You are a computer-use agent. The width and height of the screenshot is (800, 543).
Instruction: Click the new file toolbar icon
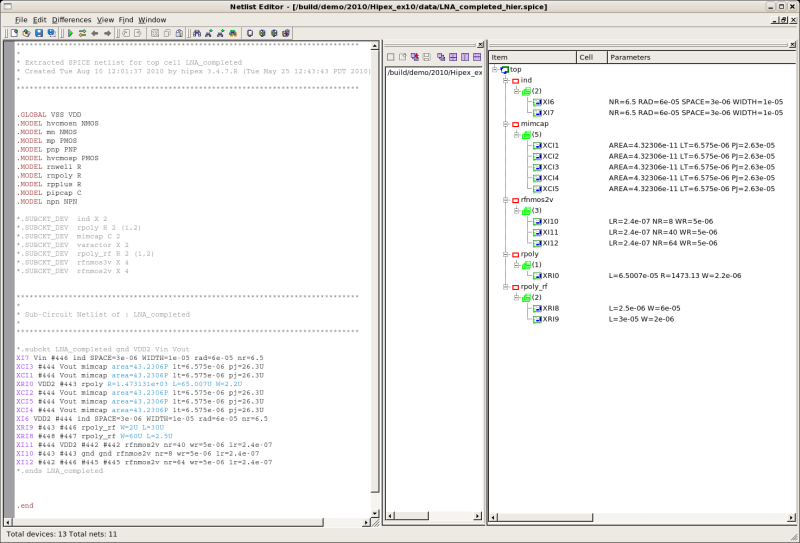point(14,33)
